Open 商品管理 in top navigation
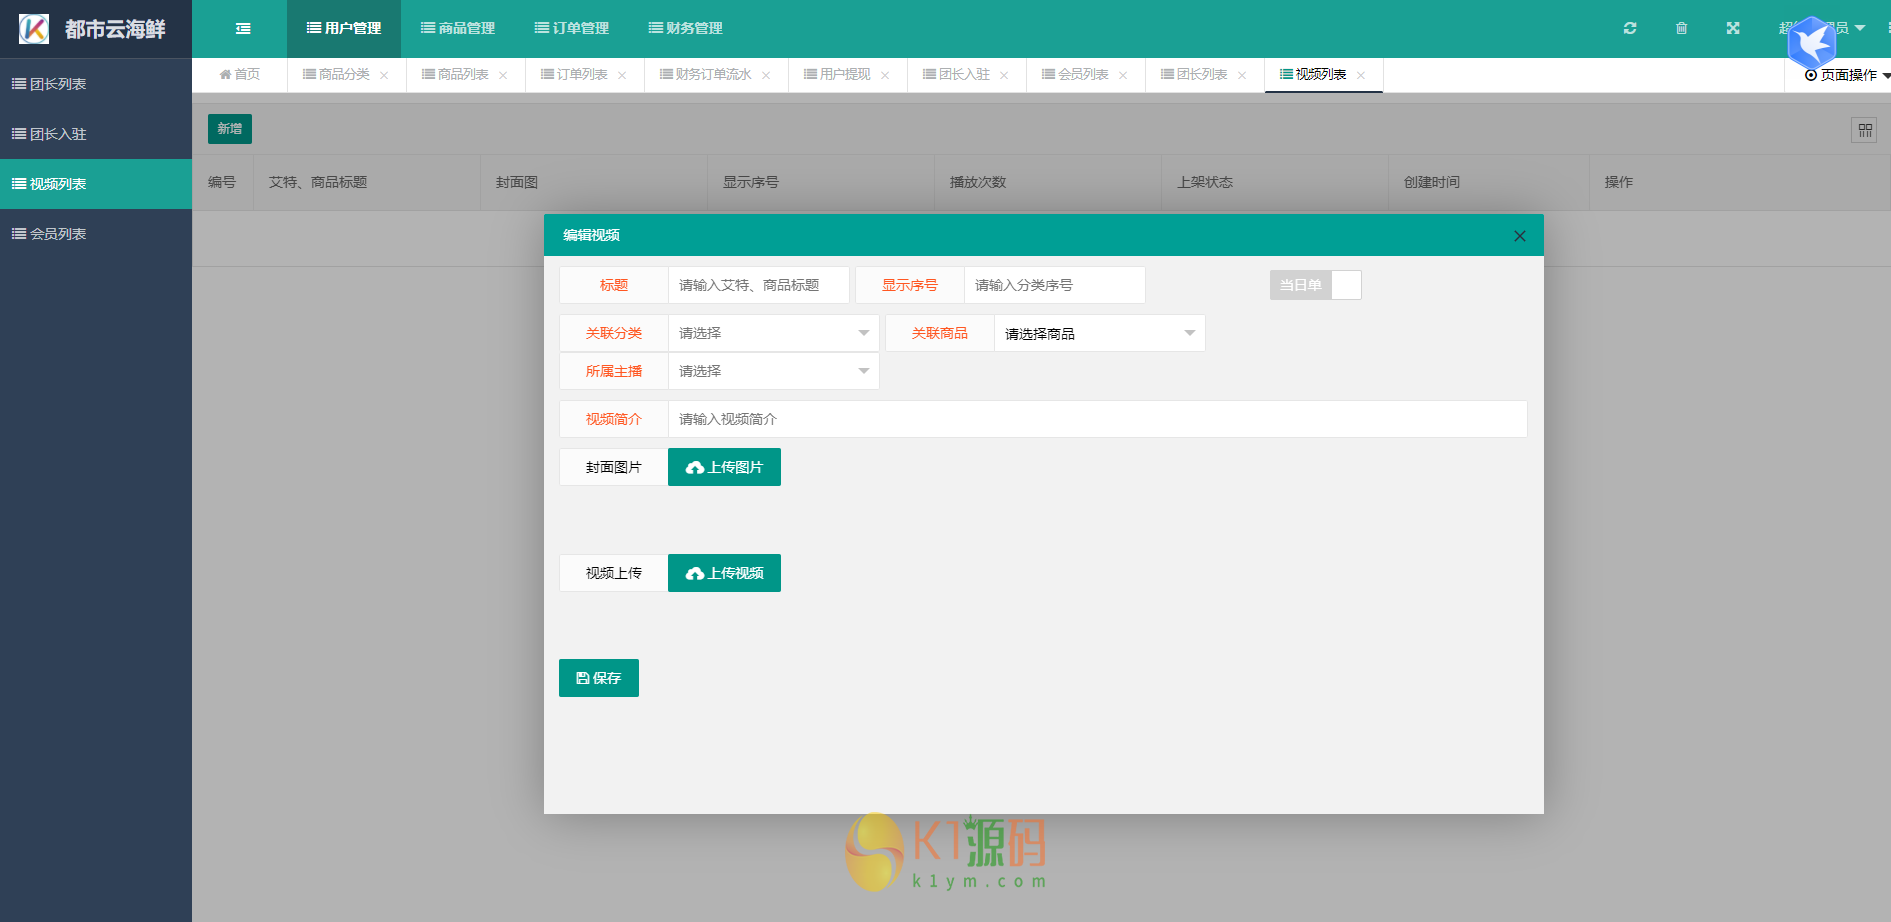 click(x=458, y=28)
